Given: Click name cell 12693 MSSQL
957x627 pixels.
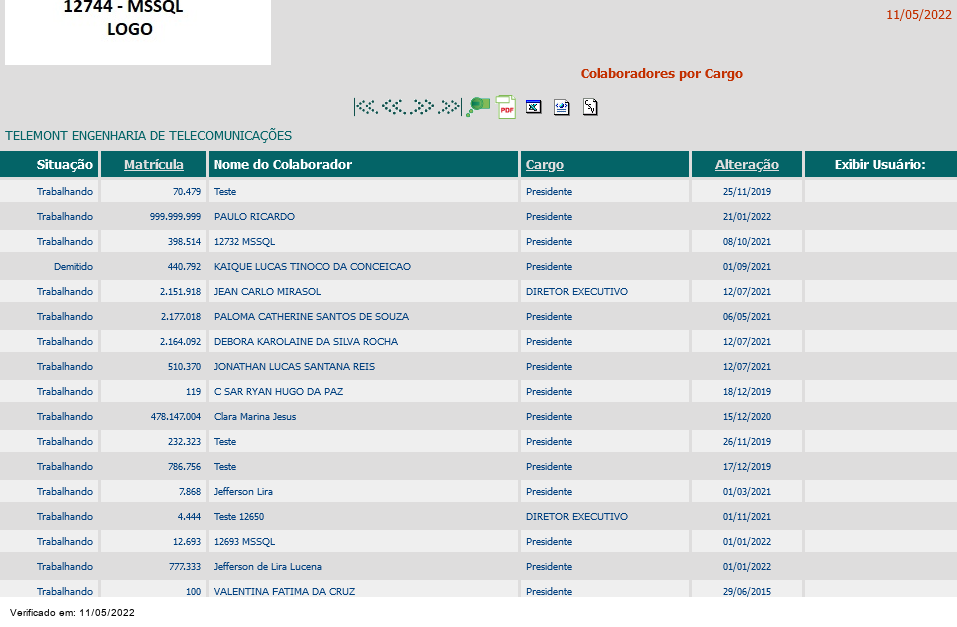Looking at the screenshot, I should point(245,542).
